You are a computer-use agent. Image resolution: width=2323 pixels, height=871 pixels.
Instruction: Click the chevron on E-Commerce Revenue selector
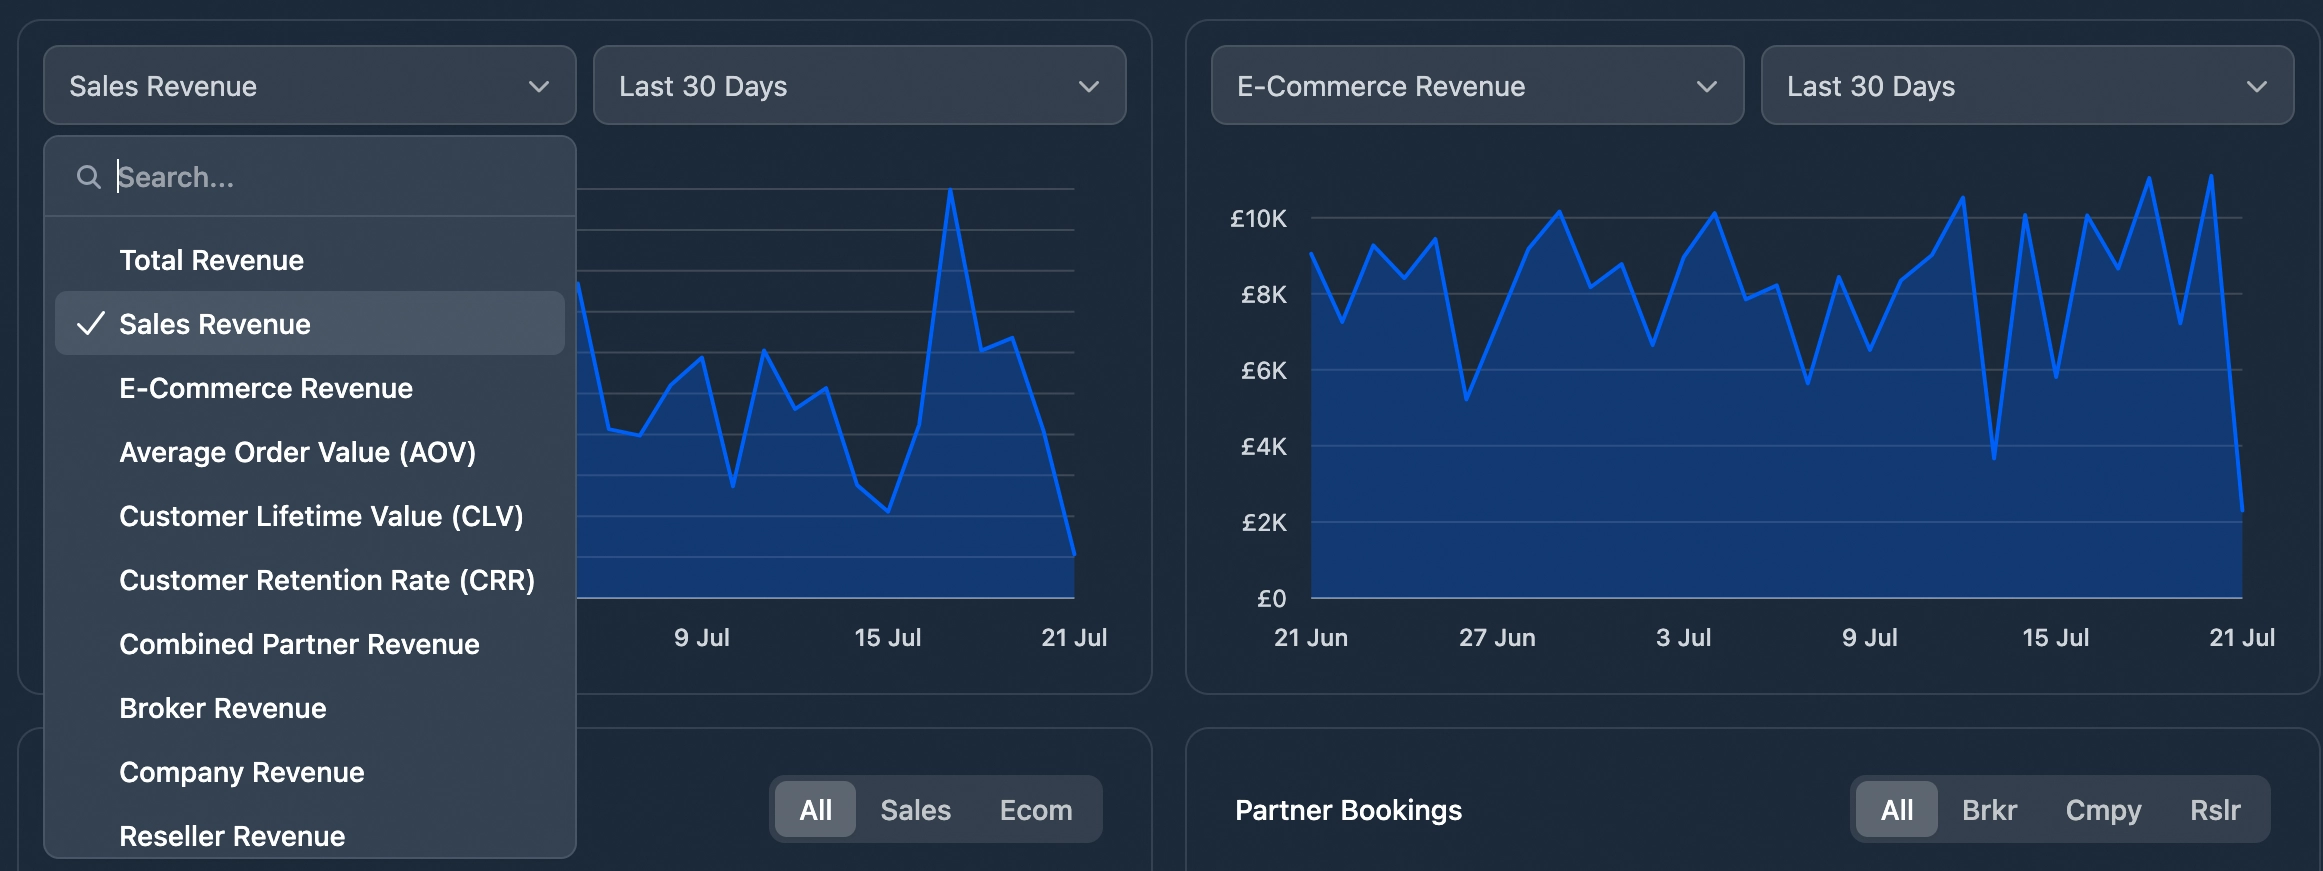click(x=1706, y=87)
